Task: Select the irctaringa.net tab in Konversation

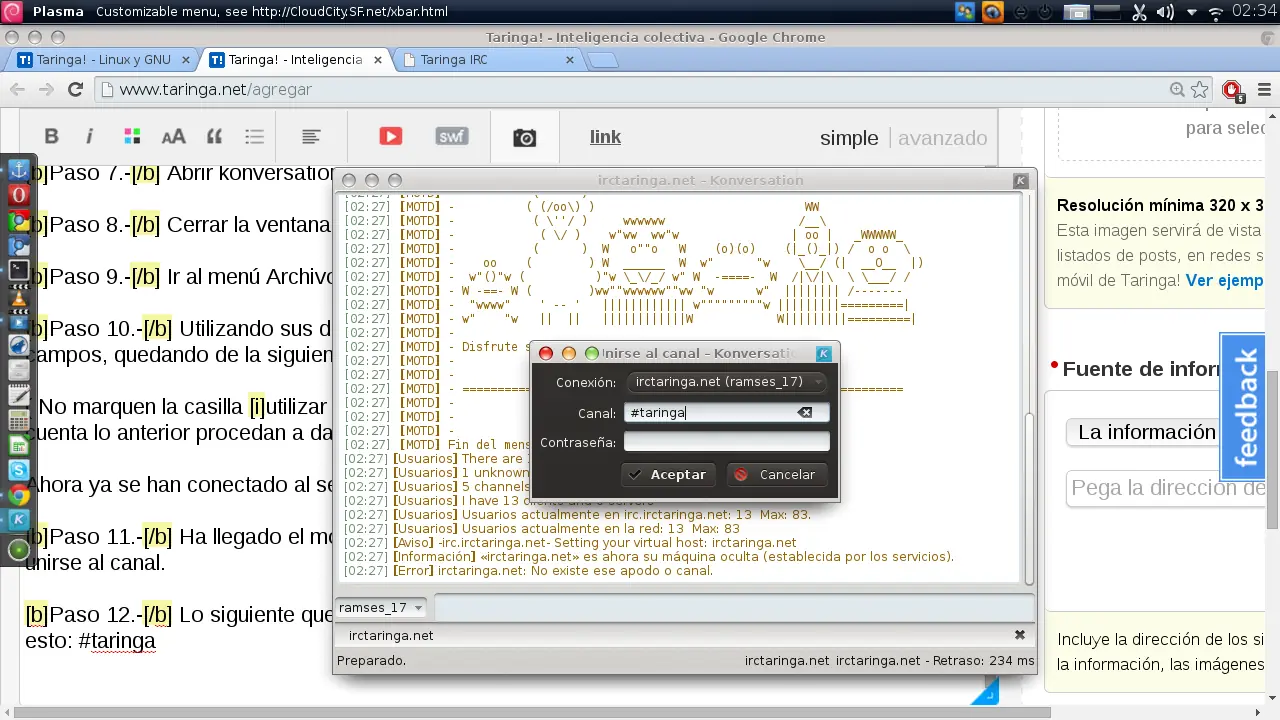Action: 391,635
